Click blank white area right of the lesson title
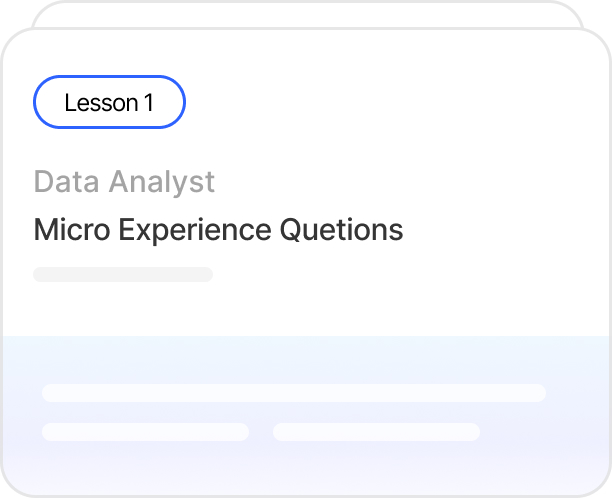 pyautogui.click(x=500, y=230)
